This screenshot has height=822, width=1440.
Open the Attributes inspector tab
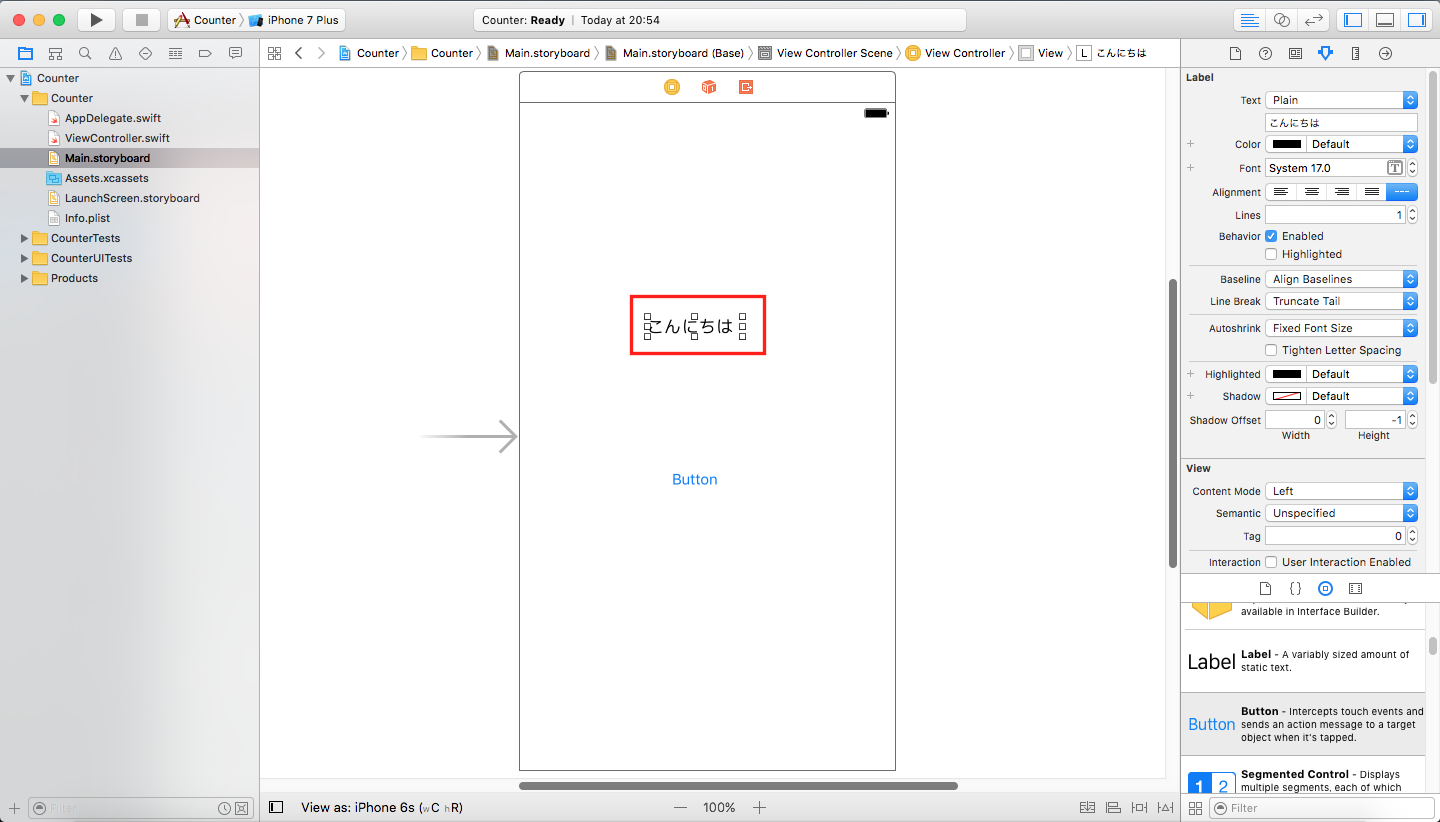1325,53
